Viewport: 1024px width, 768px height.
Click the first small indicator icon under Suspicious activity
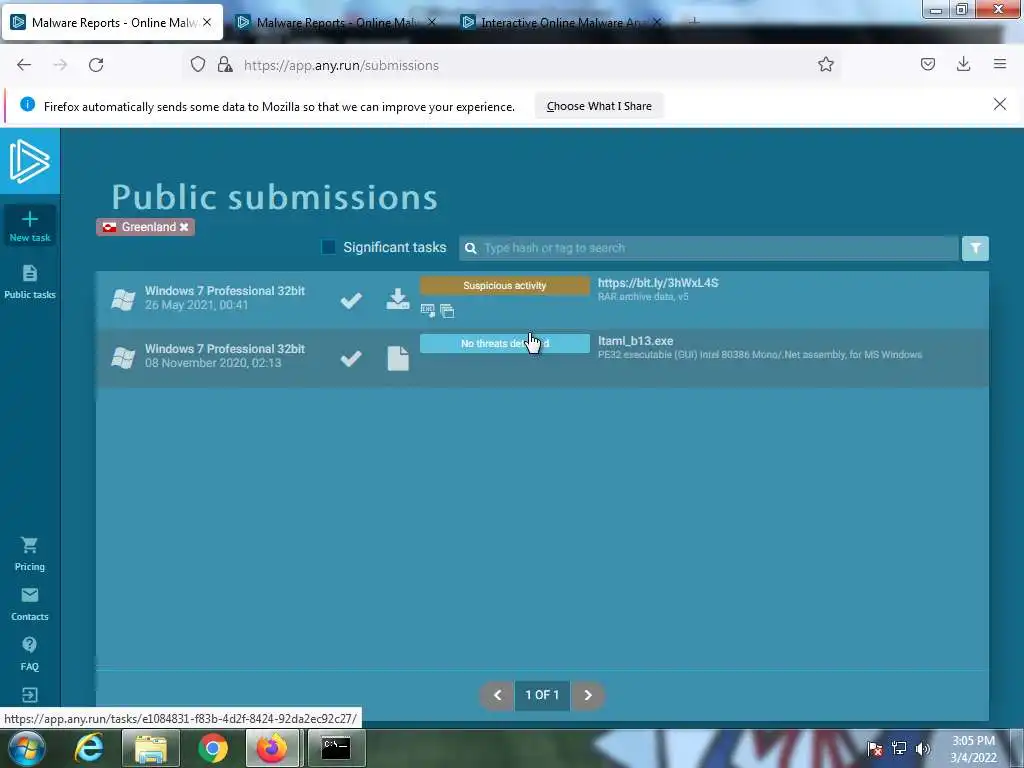coord(428,310)
